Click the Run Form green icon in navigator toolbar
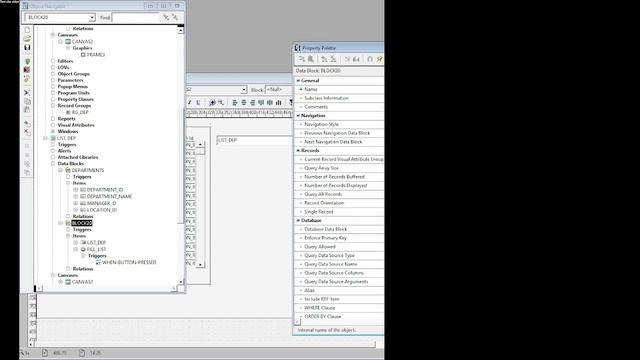The width and height of the screenshot is (640, 360). pyautogui.click(x=27, y=62)
